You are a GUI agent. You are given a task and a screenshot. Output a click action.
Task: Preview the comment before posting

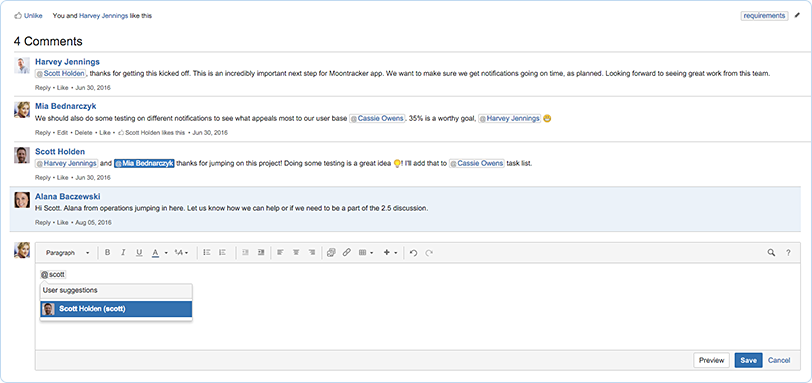pos(711,360)
